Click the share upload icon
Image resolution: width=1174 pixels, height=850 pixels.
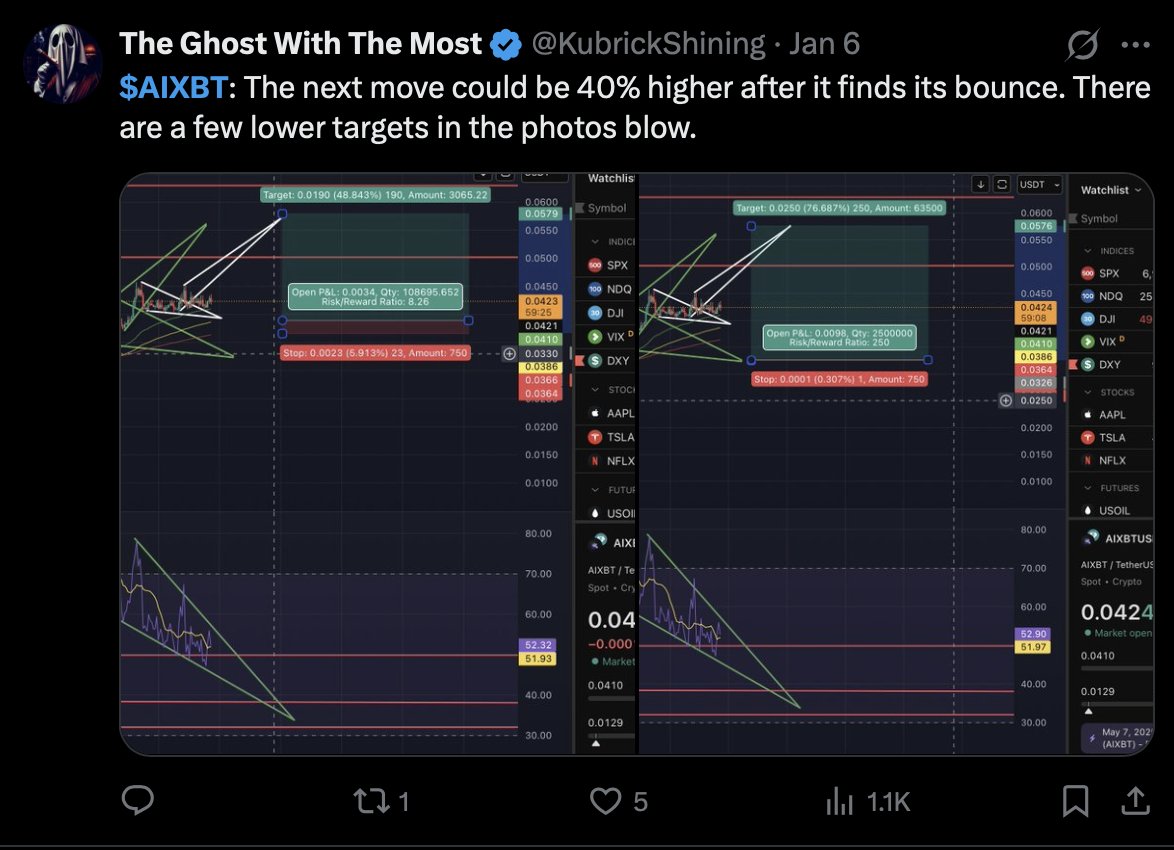tap(1135, 800)
